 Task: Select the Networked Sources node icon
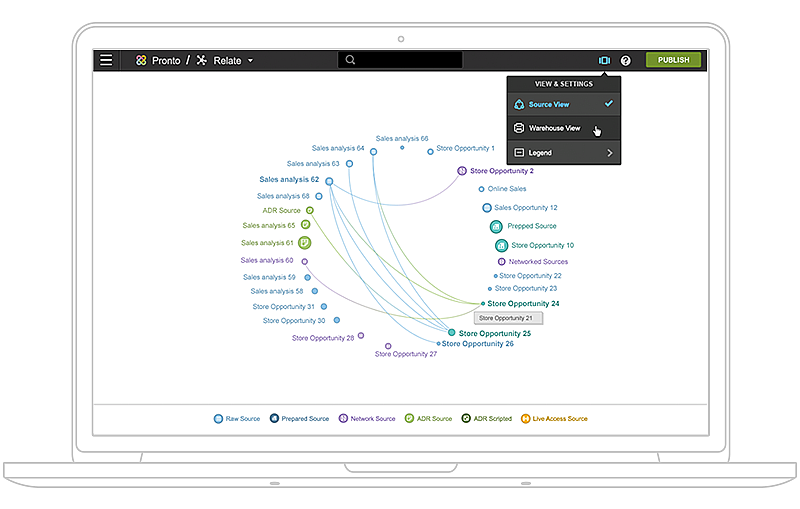502,262
